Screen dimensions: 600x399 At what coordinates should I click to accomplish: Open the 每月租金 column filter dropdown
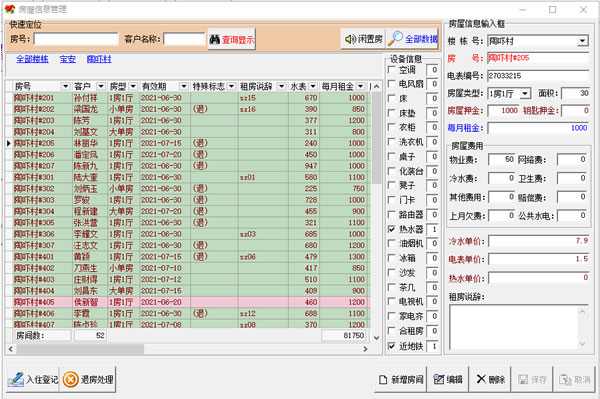[x=360, y=86]
